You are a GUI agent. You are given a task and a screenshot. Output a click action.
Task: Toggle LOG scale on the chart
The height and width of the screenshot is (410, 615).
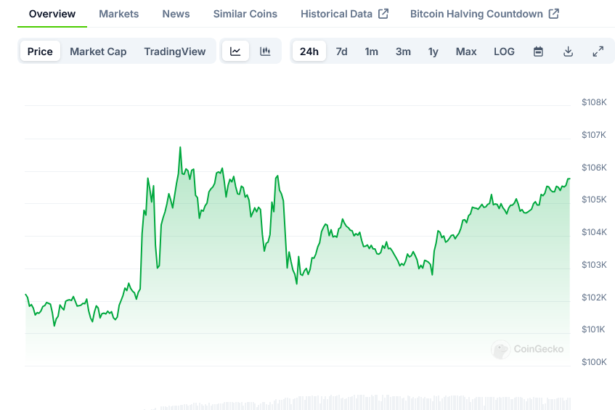pos(504,52)
